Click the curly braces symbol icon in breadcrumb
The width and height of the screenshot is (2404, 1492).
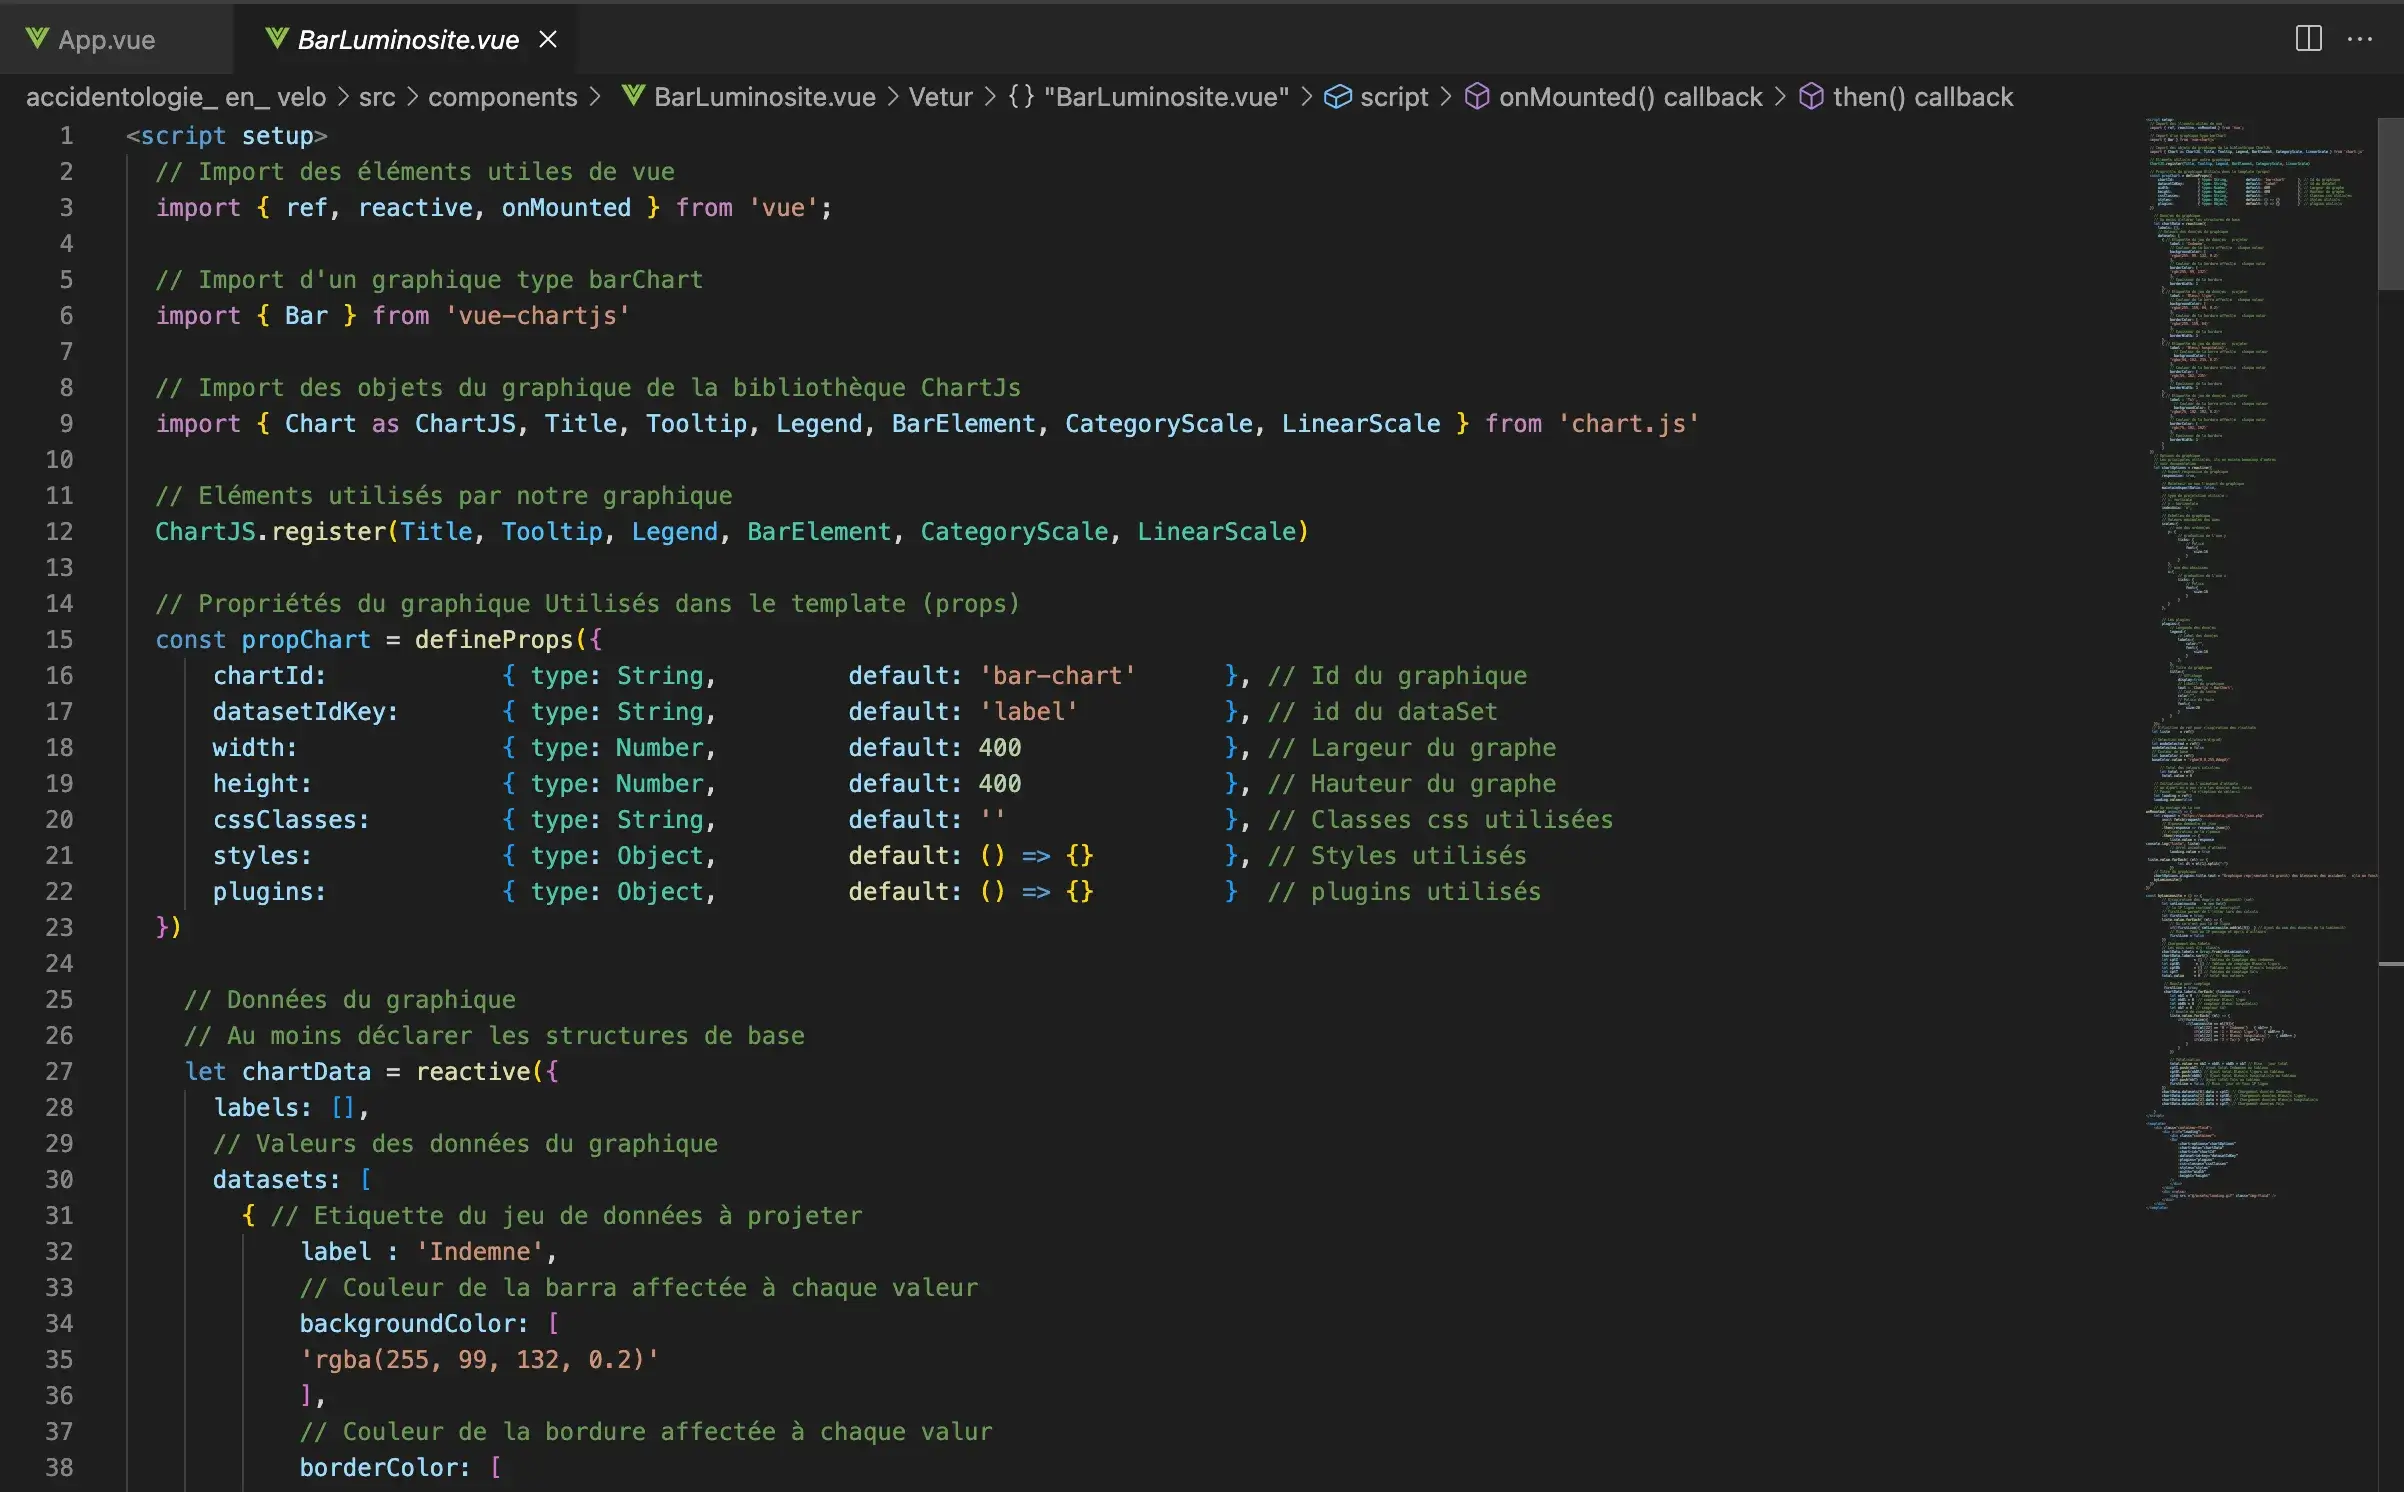pos(1019,96)
